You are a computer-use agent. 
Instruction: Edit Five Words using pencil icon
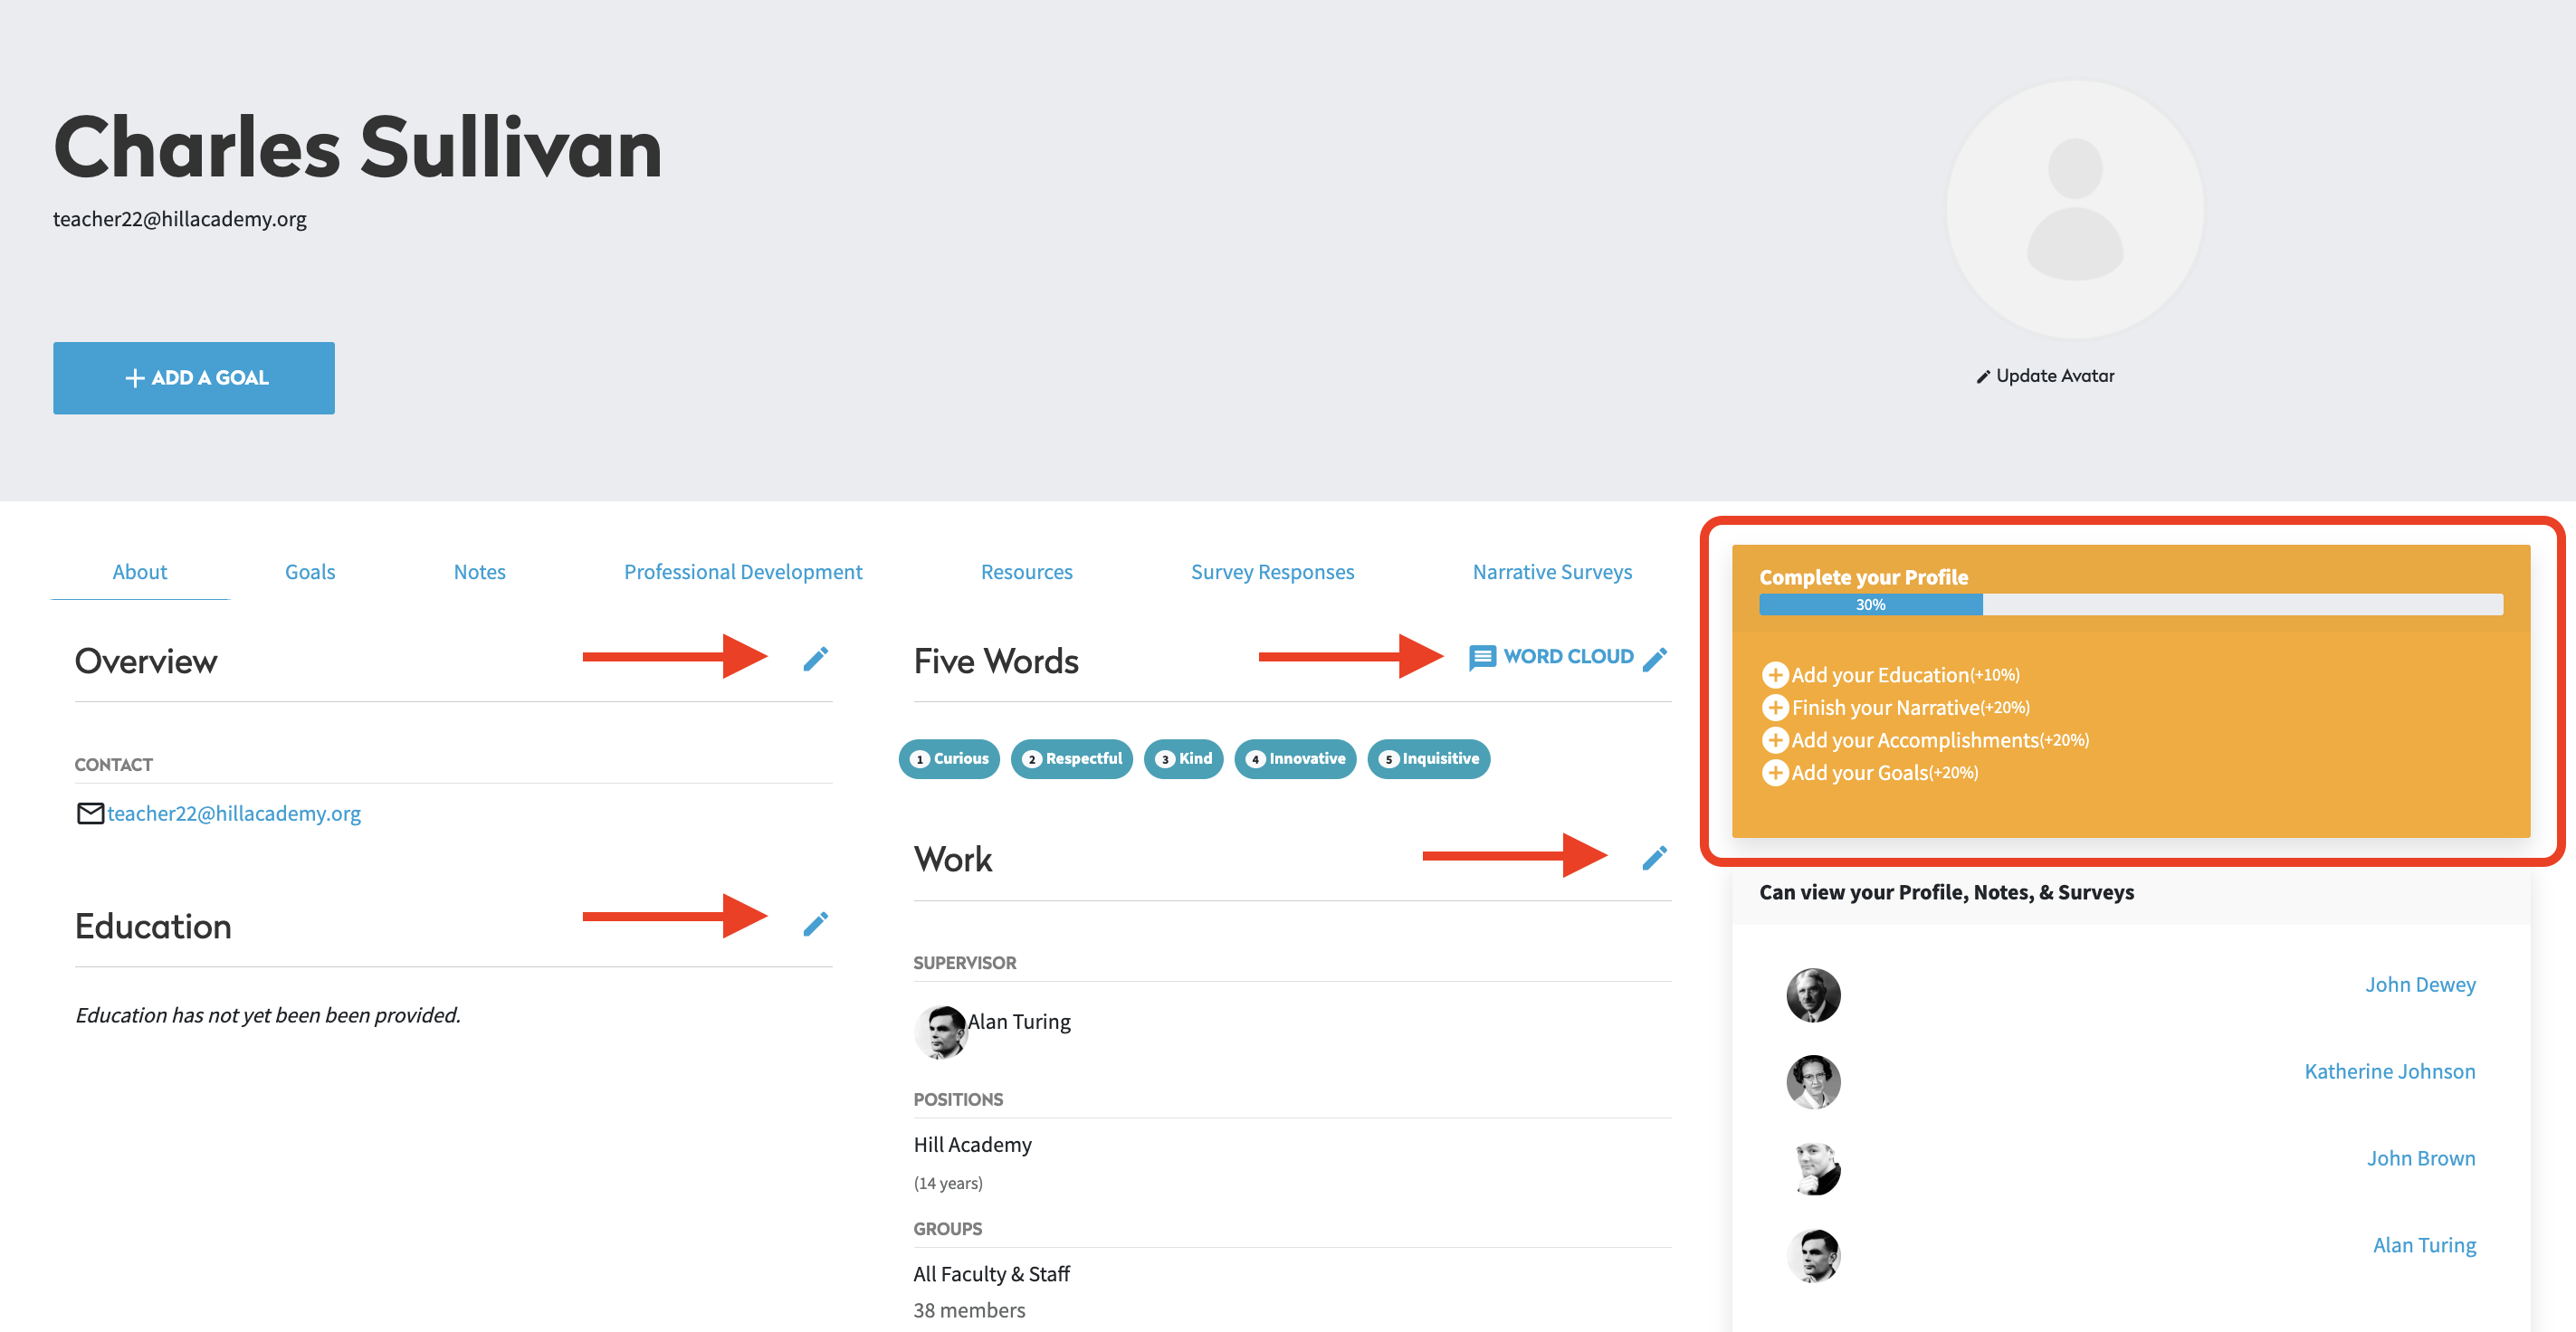tap(1654, 659)
